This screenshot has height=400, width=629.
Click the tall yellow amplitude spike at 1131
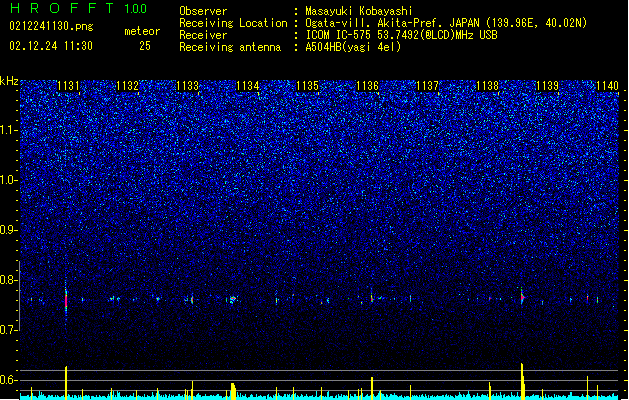pos(66,383)
